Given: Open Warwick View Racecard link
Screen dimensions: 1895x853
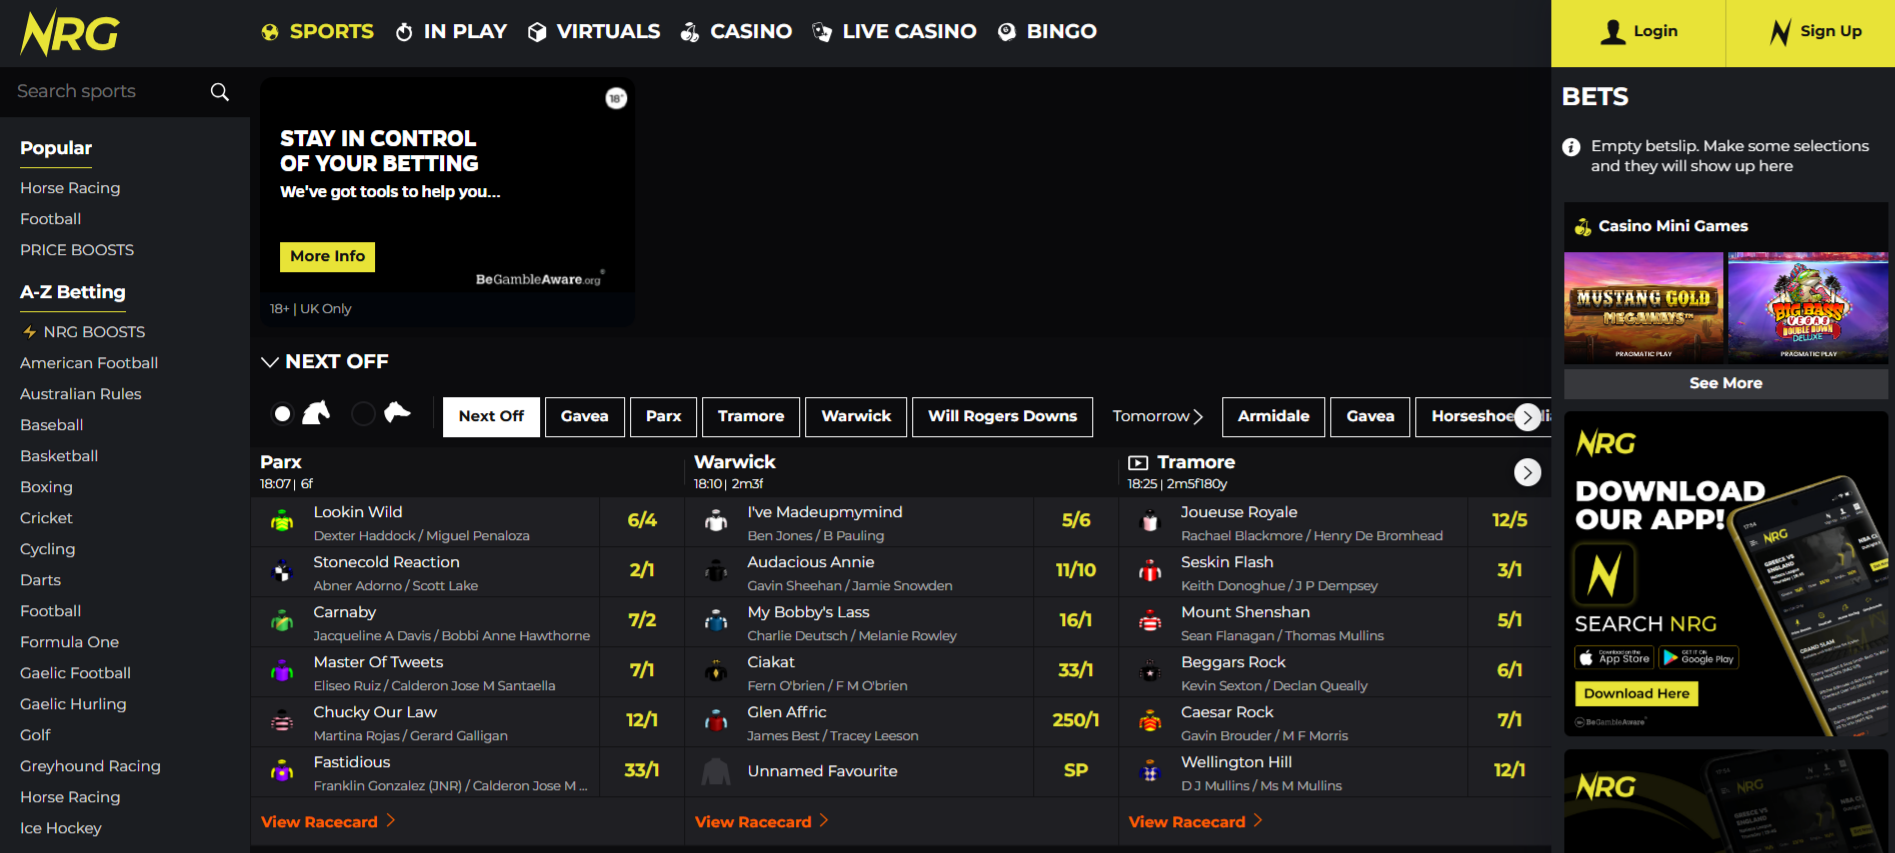Looking at the screenshot, I should click(x=762, y=822).
